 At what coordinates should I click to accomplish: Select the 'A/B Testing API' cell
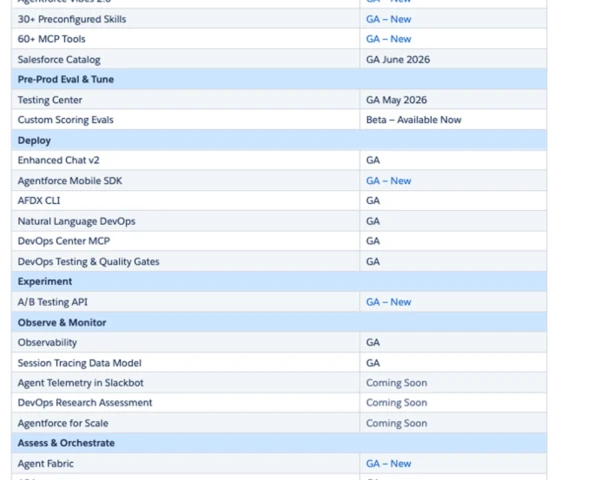[186, 302]
